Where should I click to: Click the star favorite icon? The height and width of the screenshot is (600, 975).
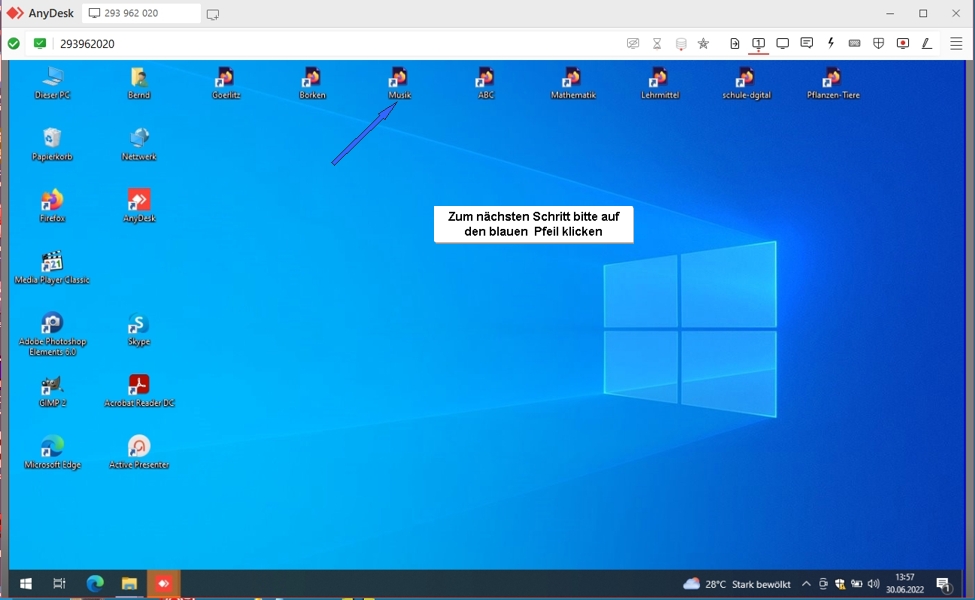pyautogui.click(x=703, y=44)
